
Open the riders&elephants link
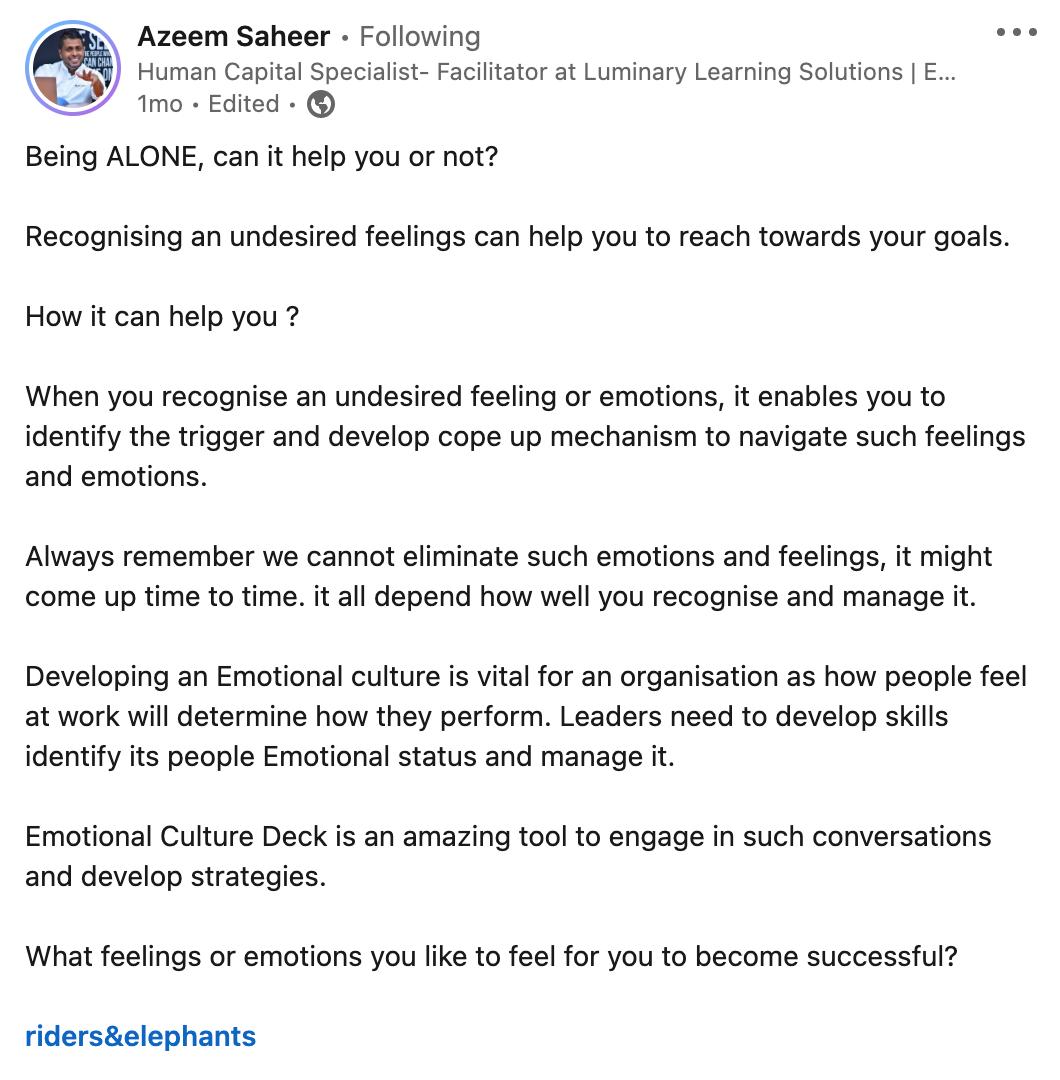[x=140, y=1036]
